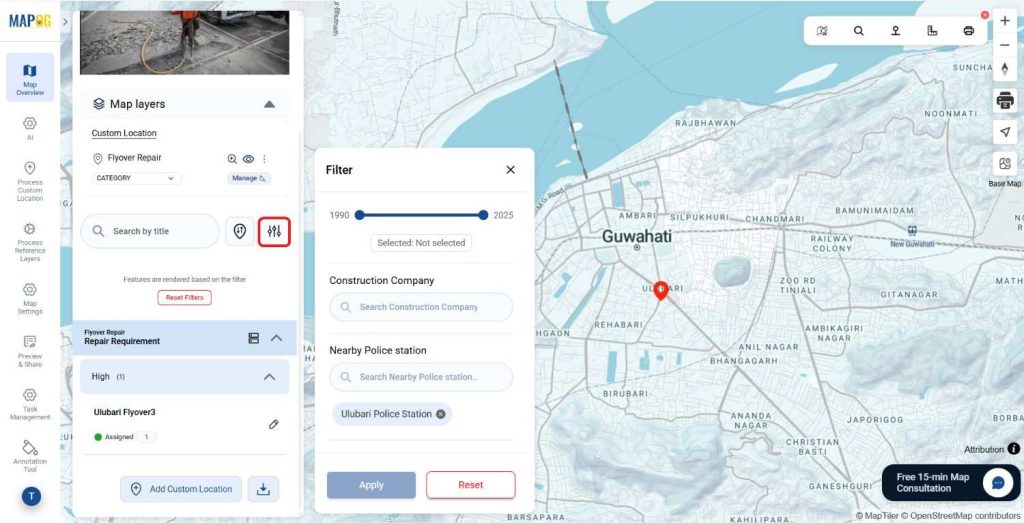Click Reset Filters button
1024x523 pixels.
click(x=184, y=298)
